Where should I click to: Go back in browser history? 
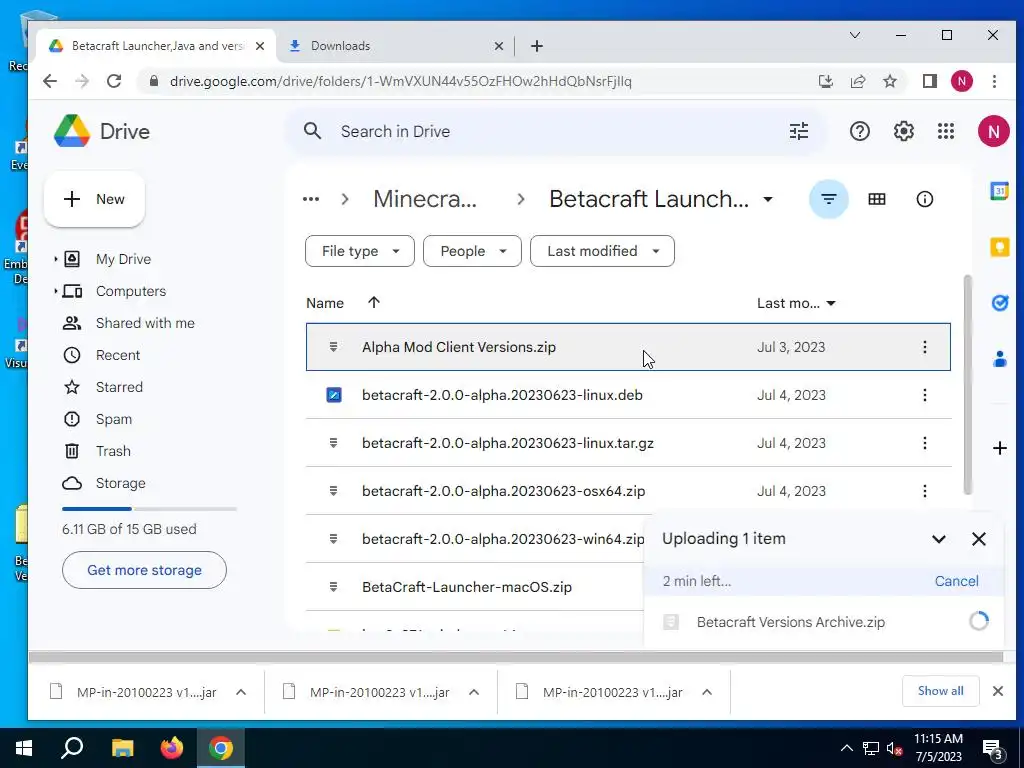pos(50,81)
